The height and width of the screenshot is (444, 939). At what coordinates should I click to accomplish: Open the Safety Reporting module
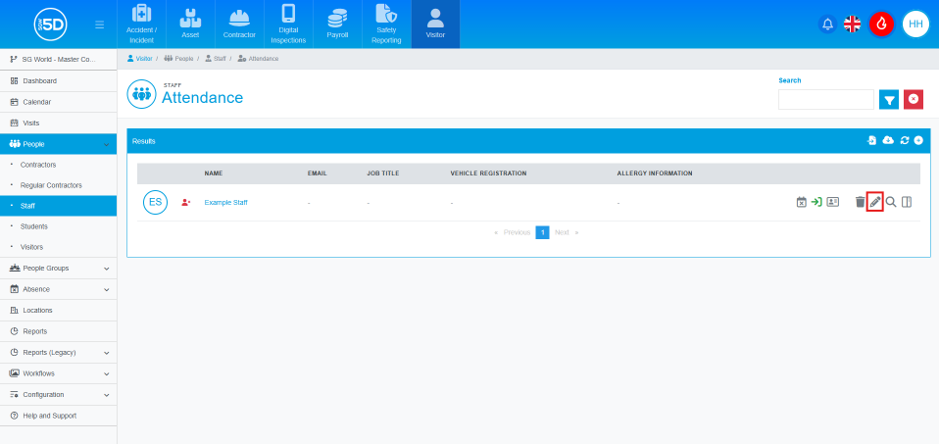[386, 24]
